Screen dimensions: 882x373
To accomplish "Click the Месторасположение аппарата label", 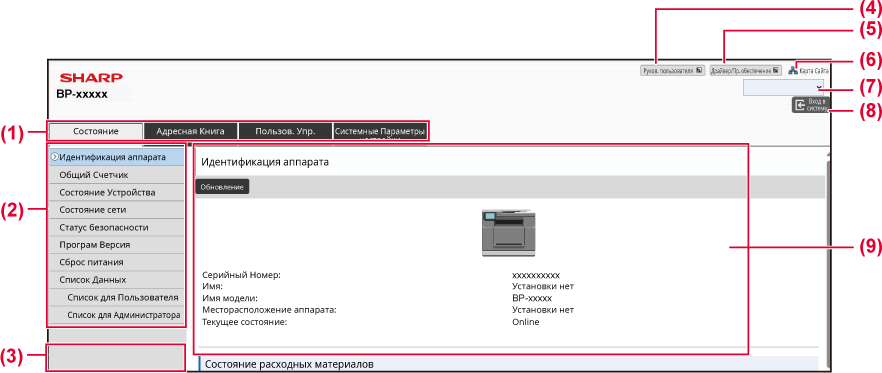I will [269, 310].
